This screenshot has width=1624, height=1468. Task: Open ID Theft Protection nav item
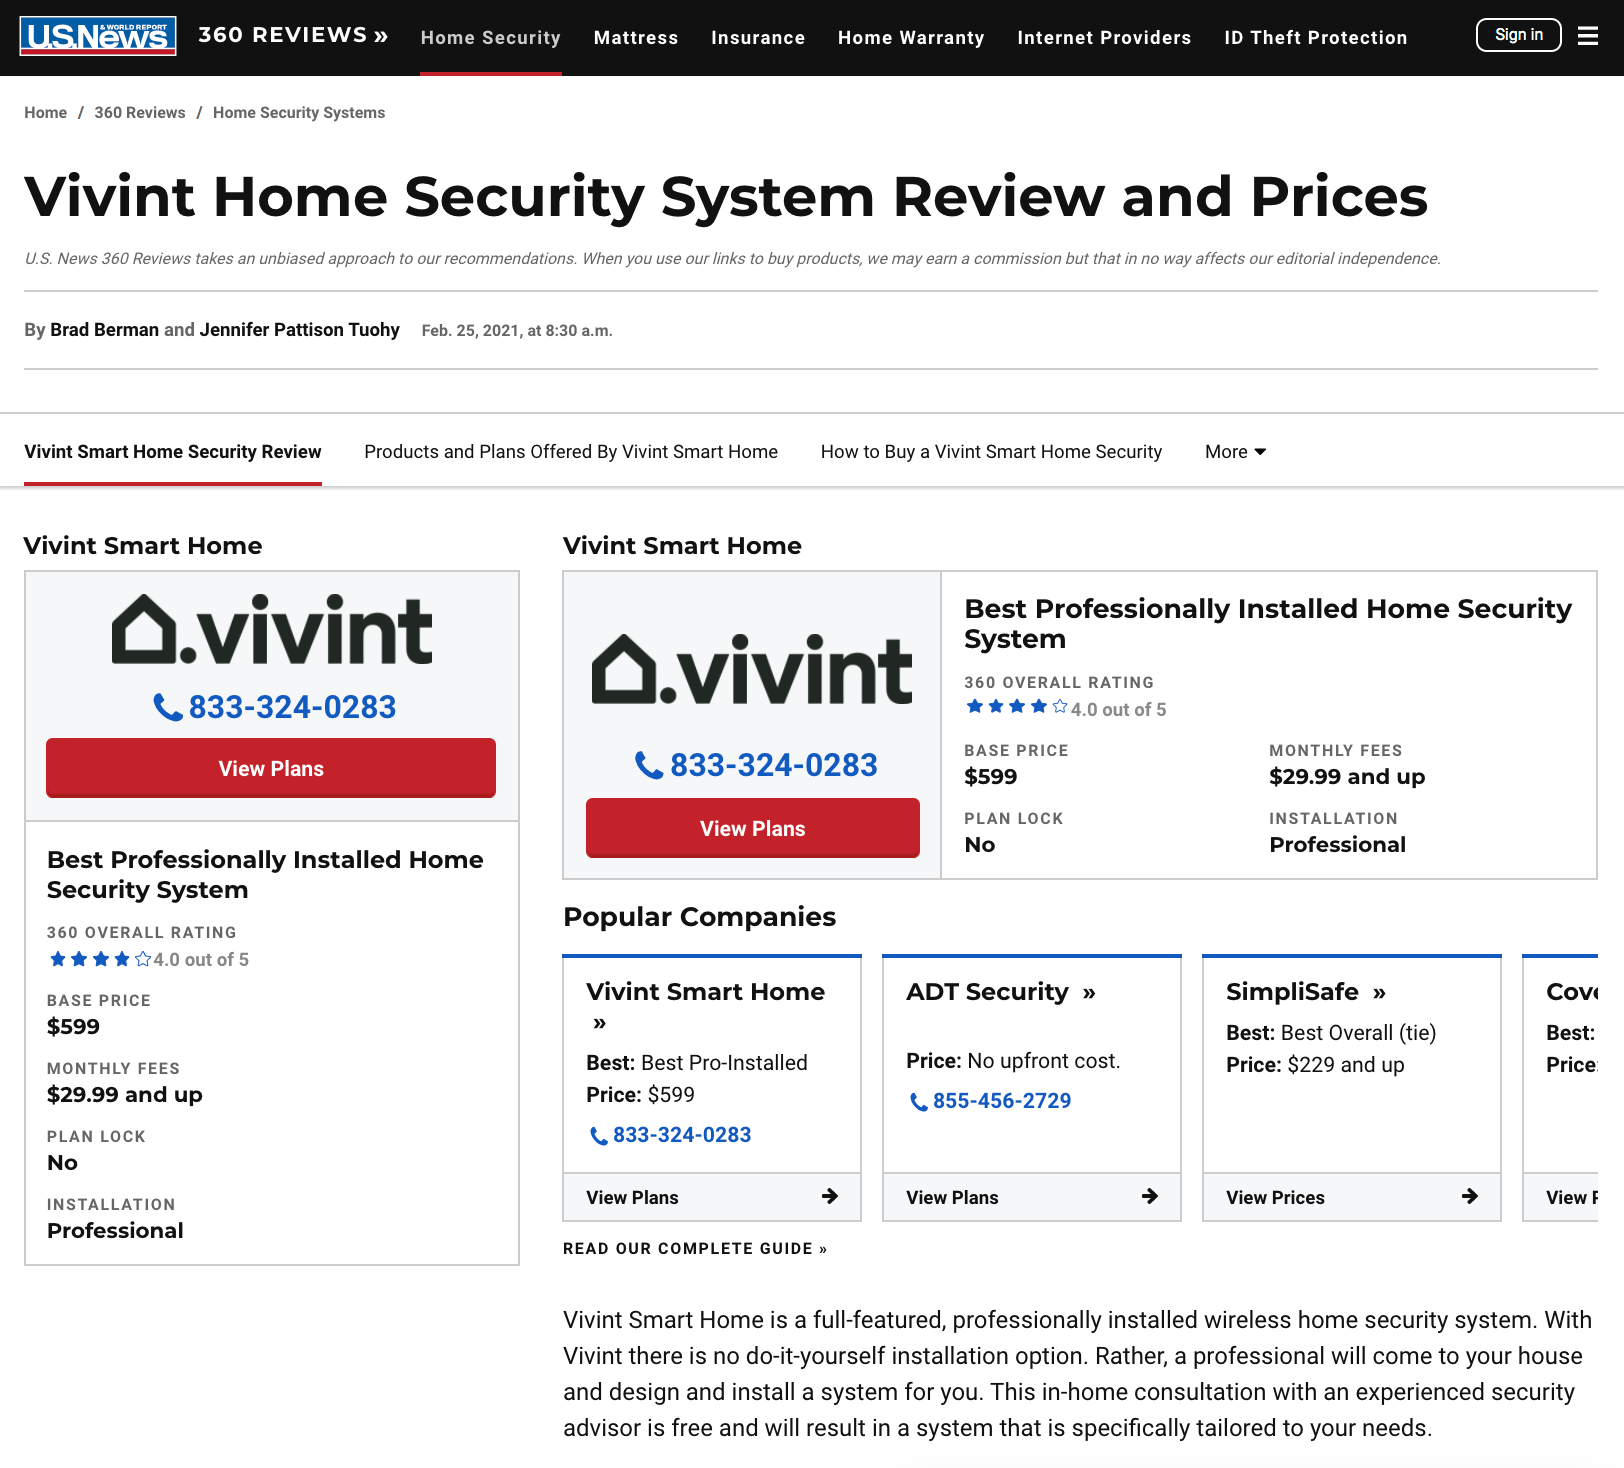point(1316,38)
